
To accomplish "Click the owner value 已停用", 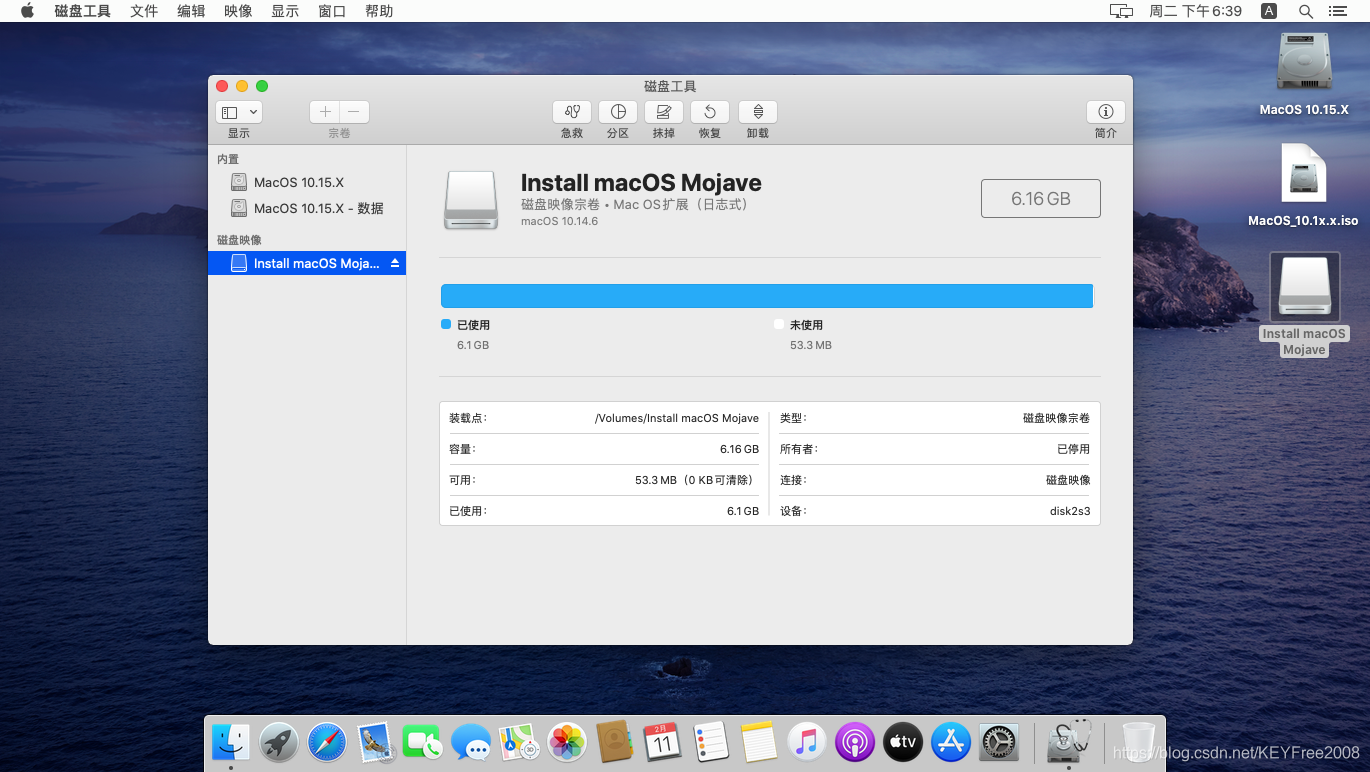I will pos(1074,449).
